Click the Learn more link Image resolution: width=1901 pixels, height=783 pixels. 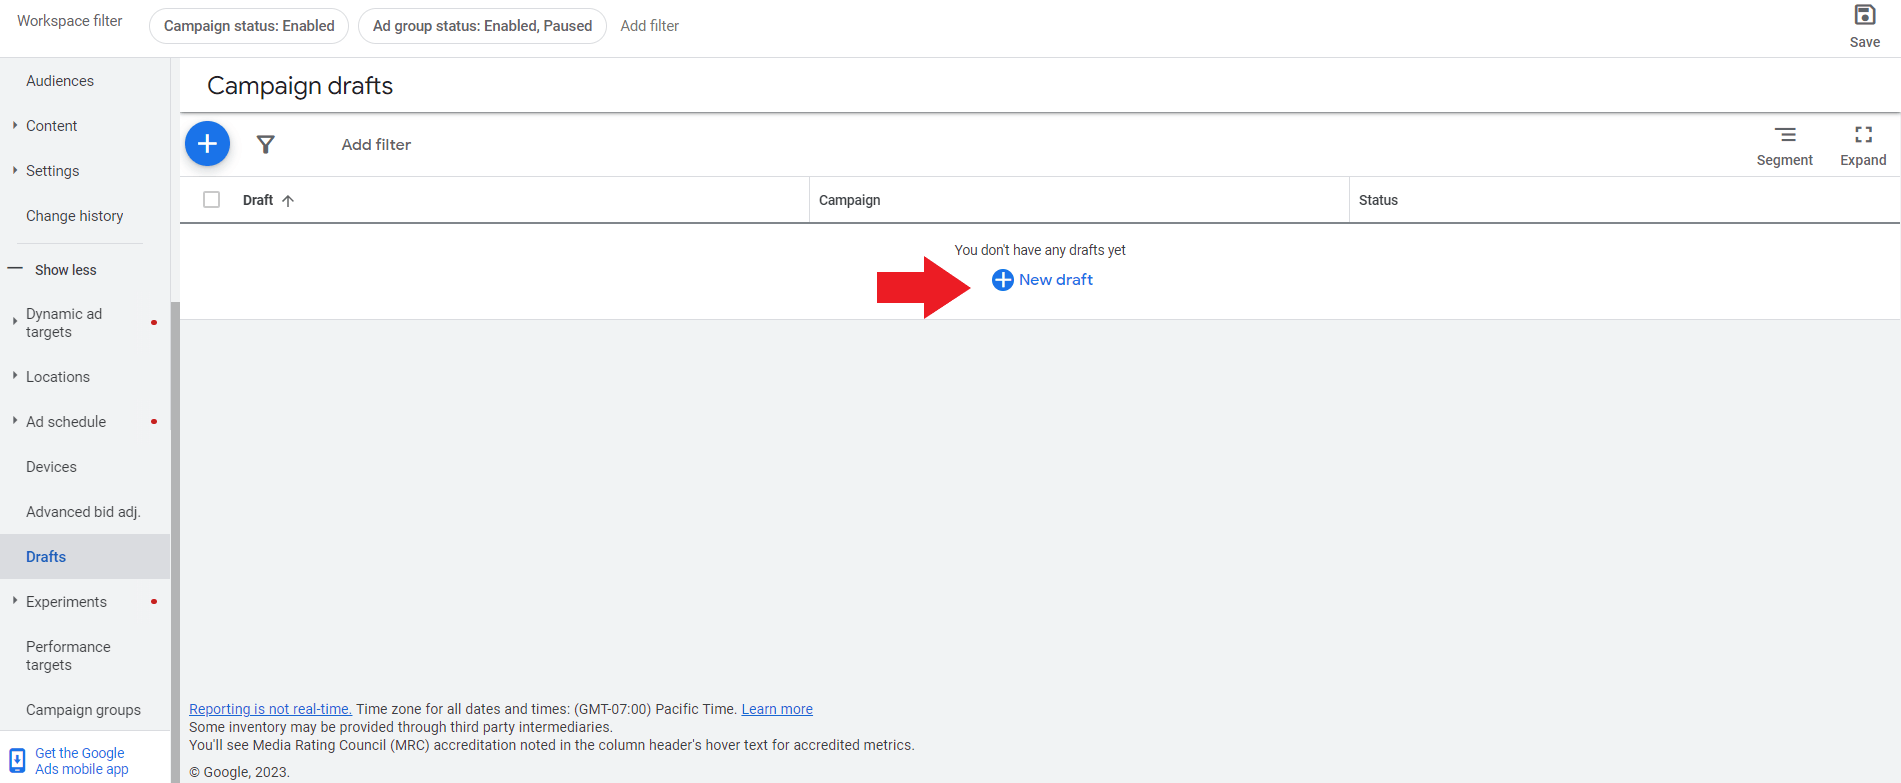[x=776, y=709]
